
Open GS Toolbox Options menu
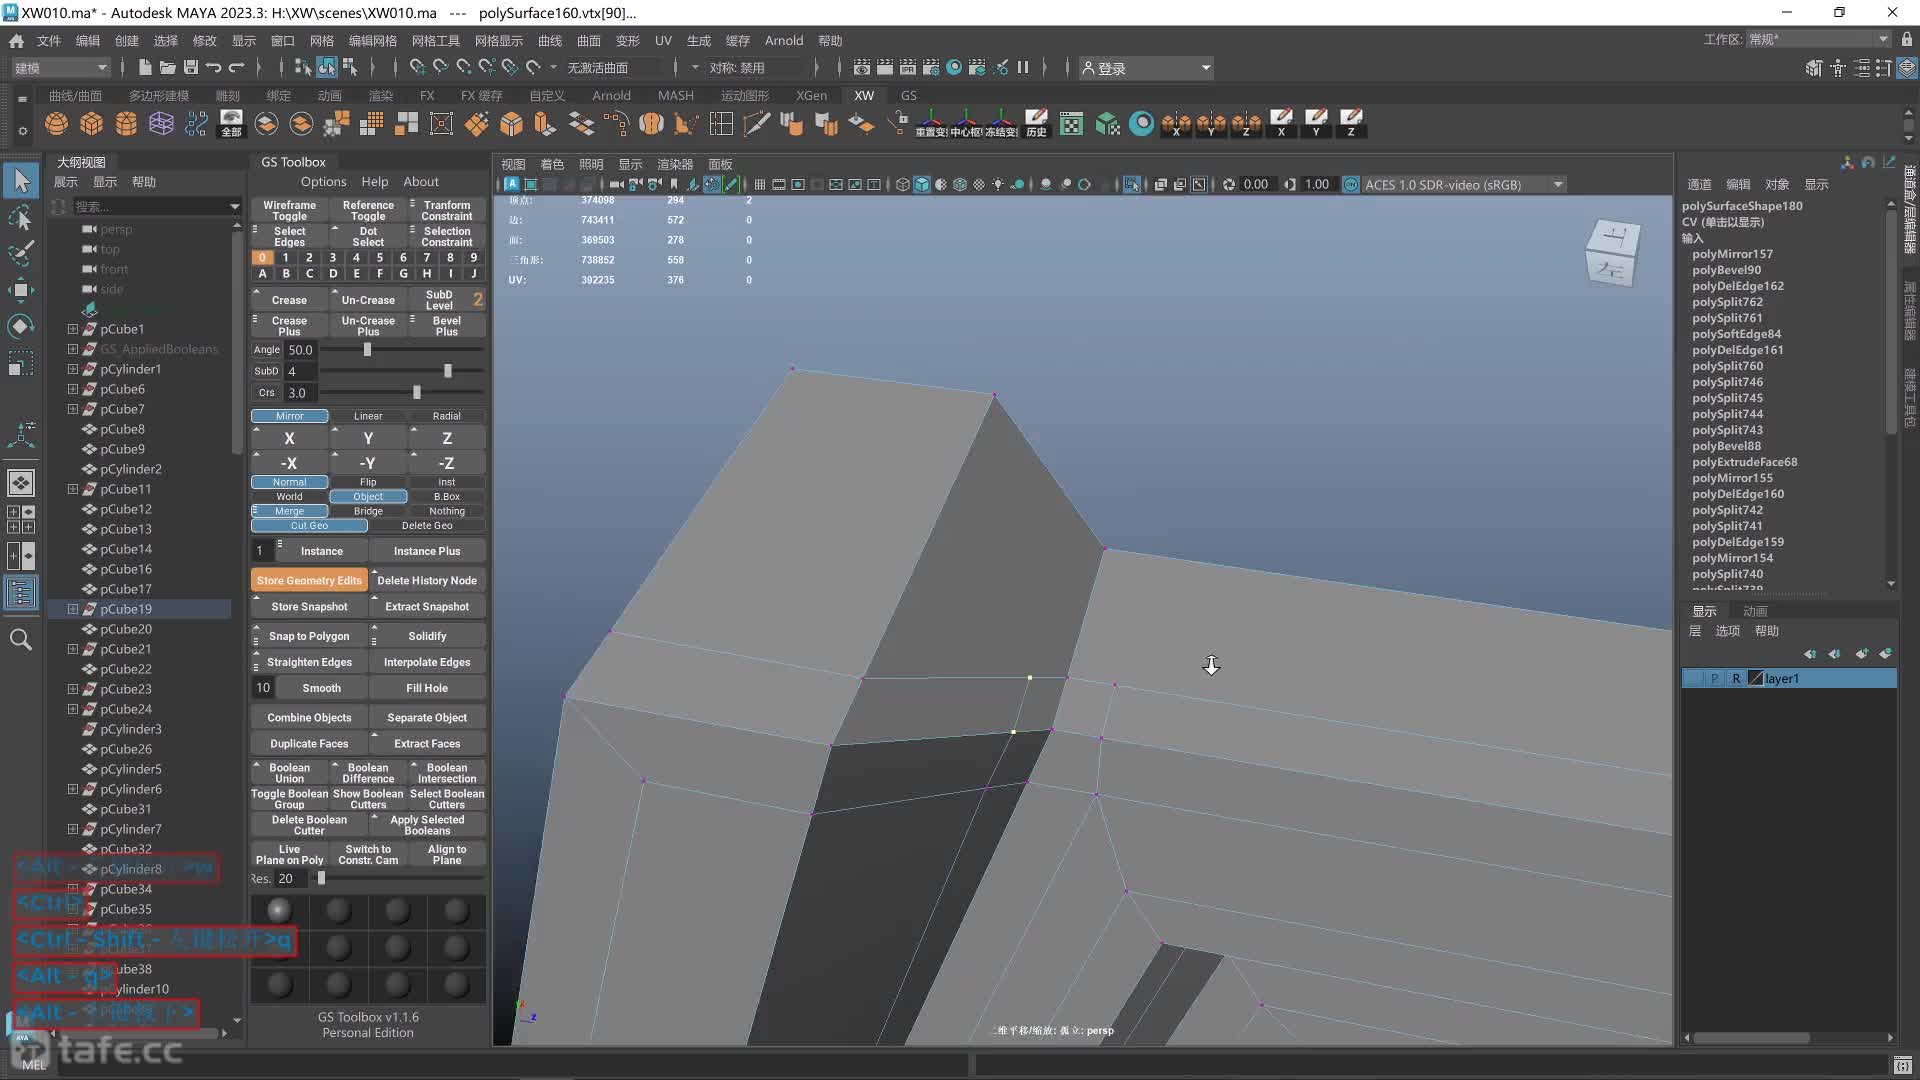[x=323, y=182]
